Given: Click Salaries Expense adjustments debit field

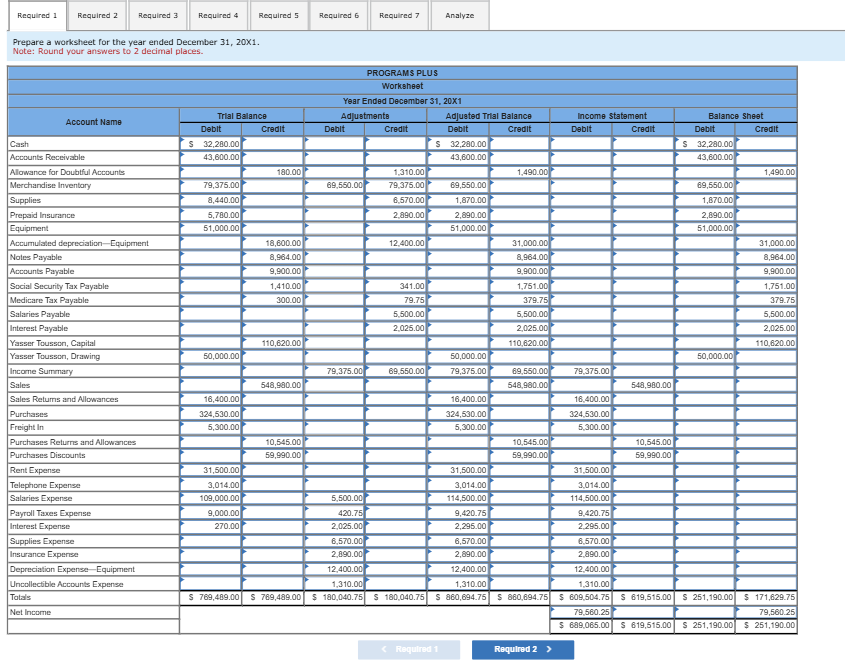Looking at the screenshot, I should tap(335, 498).
